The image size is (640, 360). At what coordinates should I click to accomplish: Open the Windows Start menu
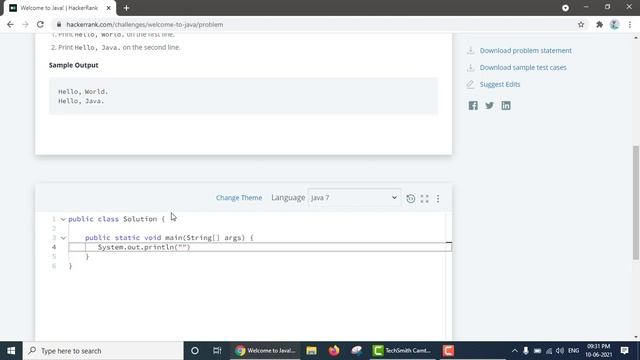coord(11,351)
